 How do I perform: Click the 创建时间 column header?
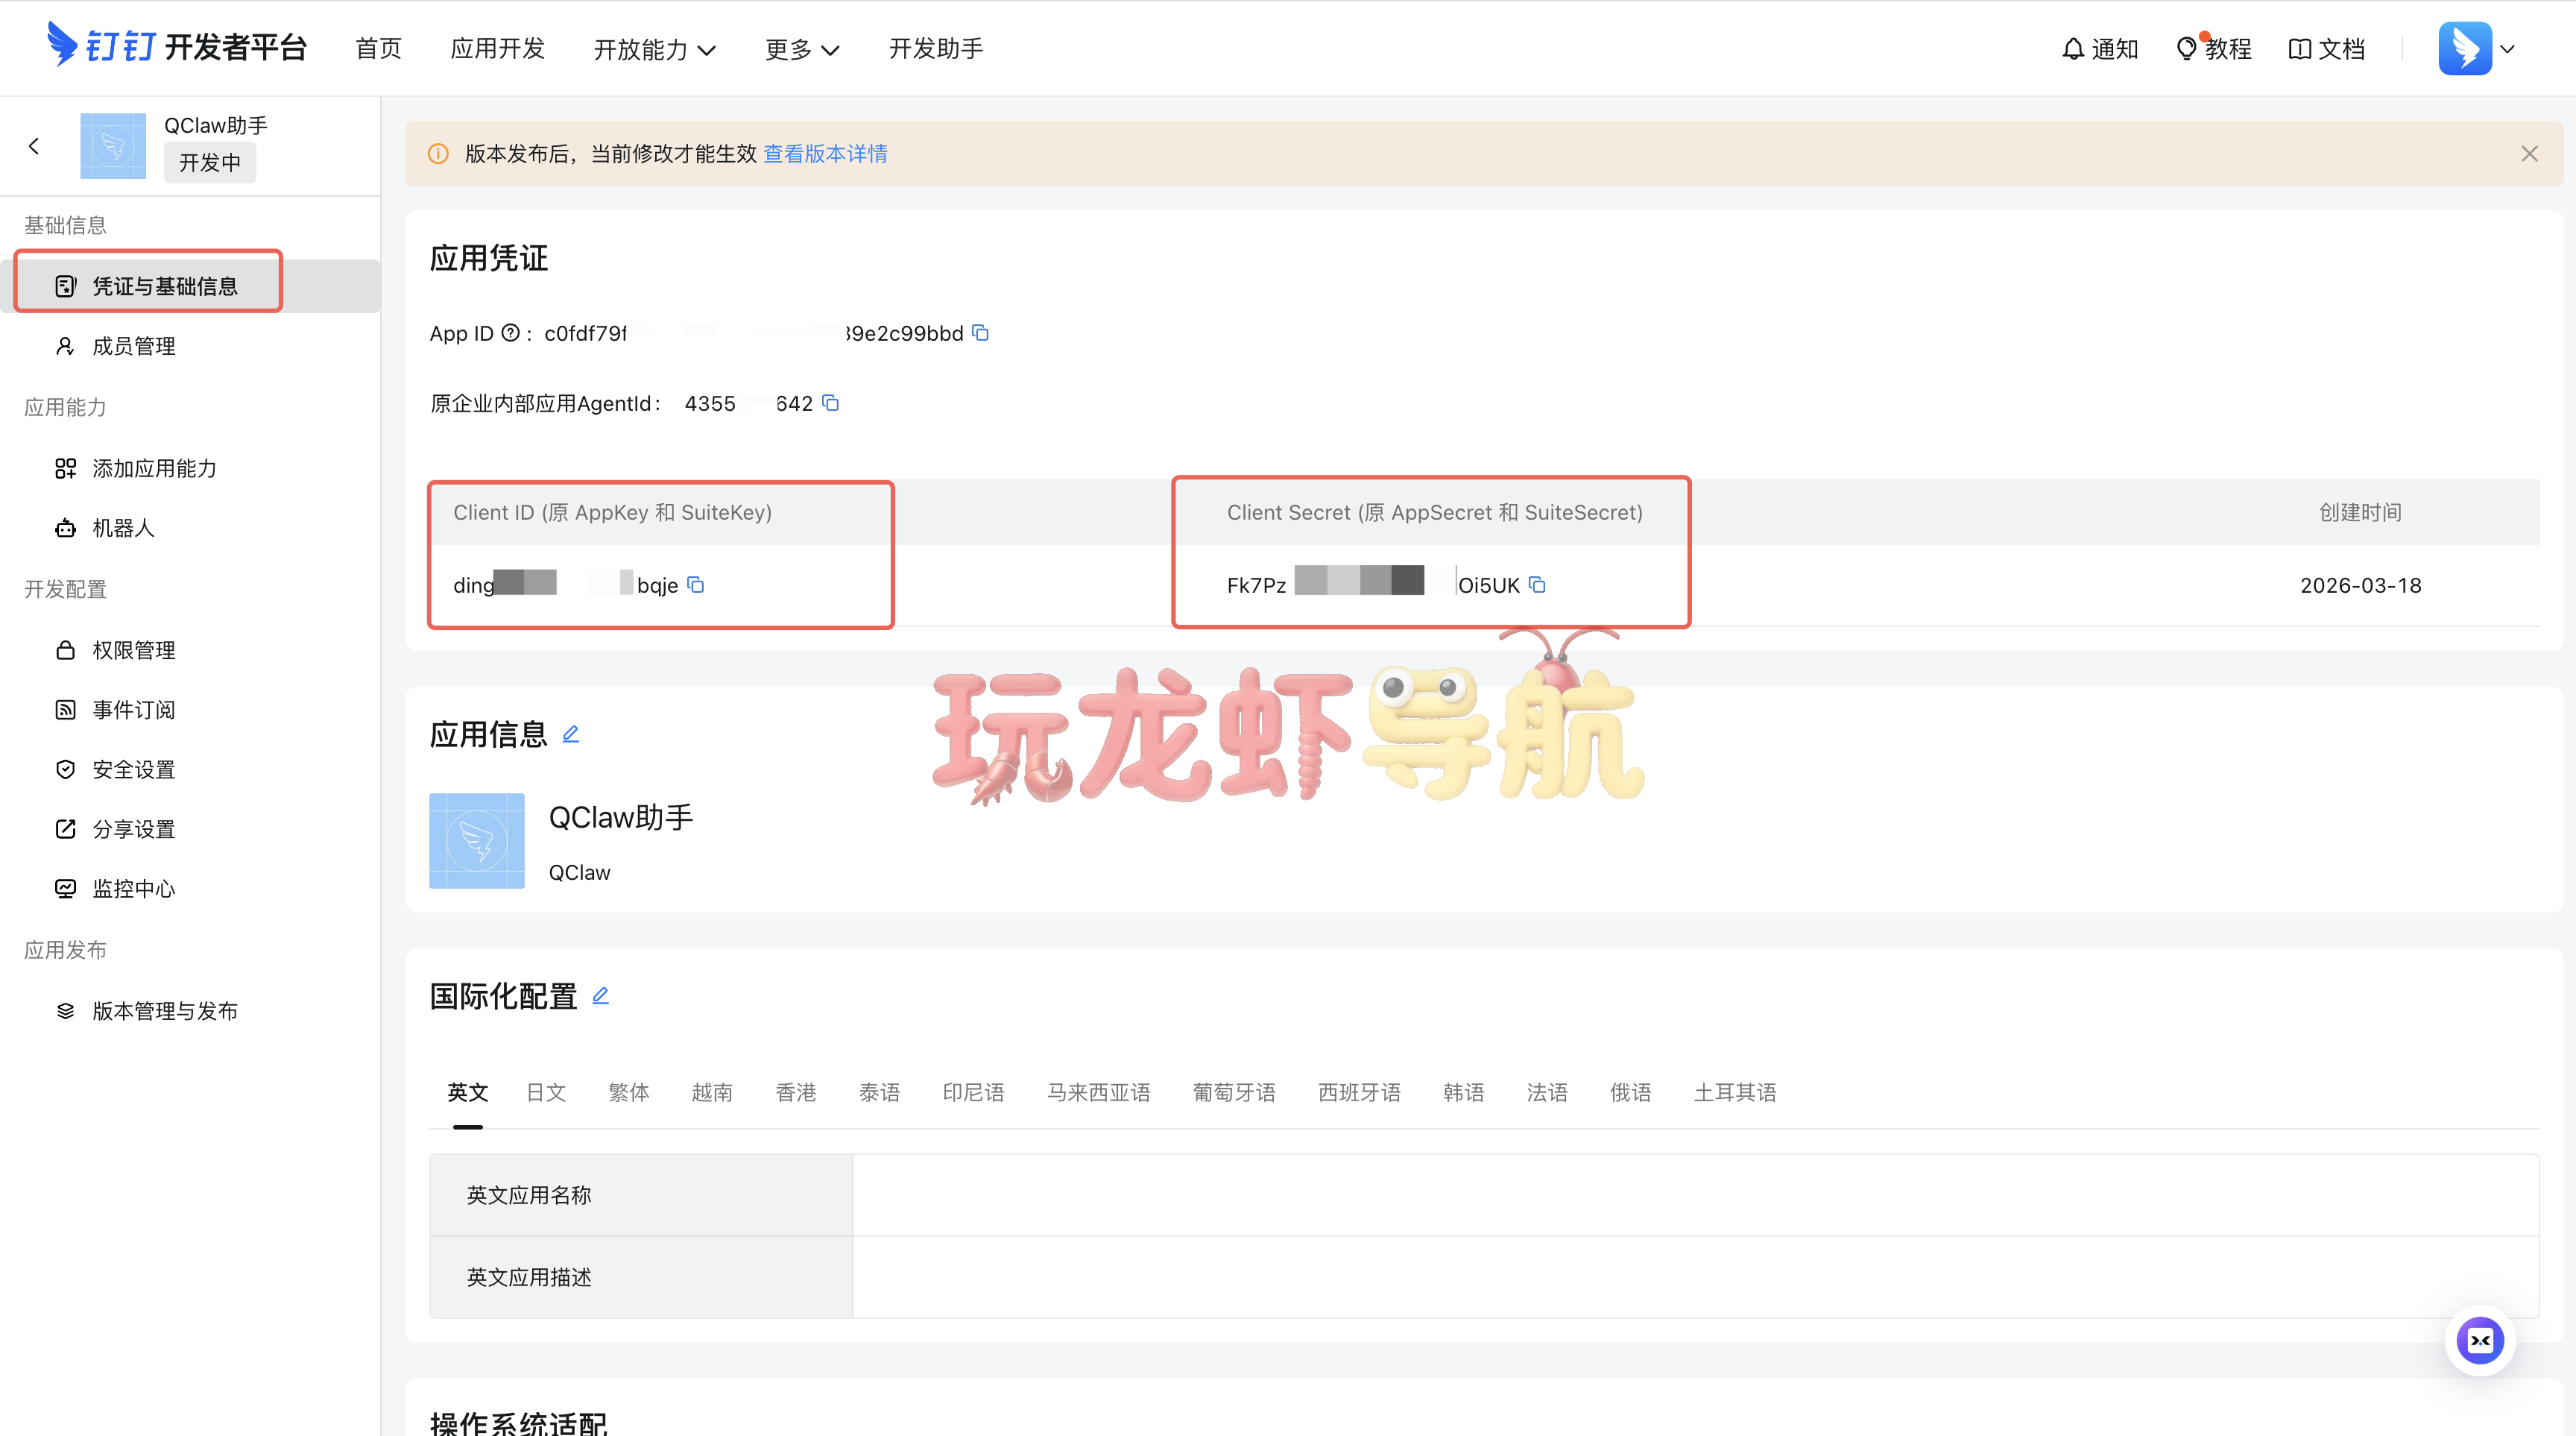click(x=2361, y=512)
